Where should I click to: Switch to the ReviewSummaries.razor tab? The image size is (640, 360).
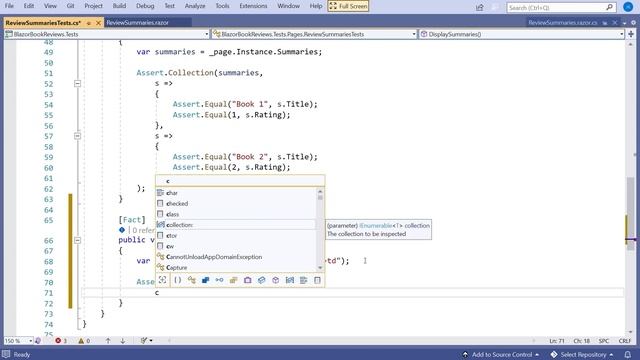click(137, 23)
